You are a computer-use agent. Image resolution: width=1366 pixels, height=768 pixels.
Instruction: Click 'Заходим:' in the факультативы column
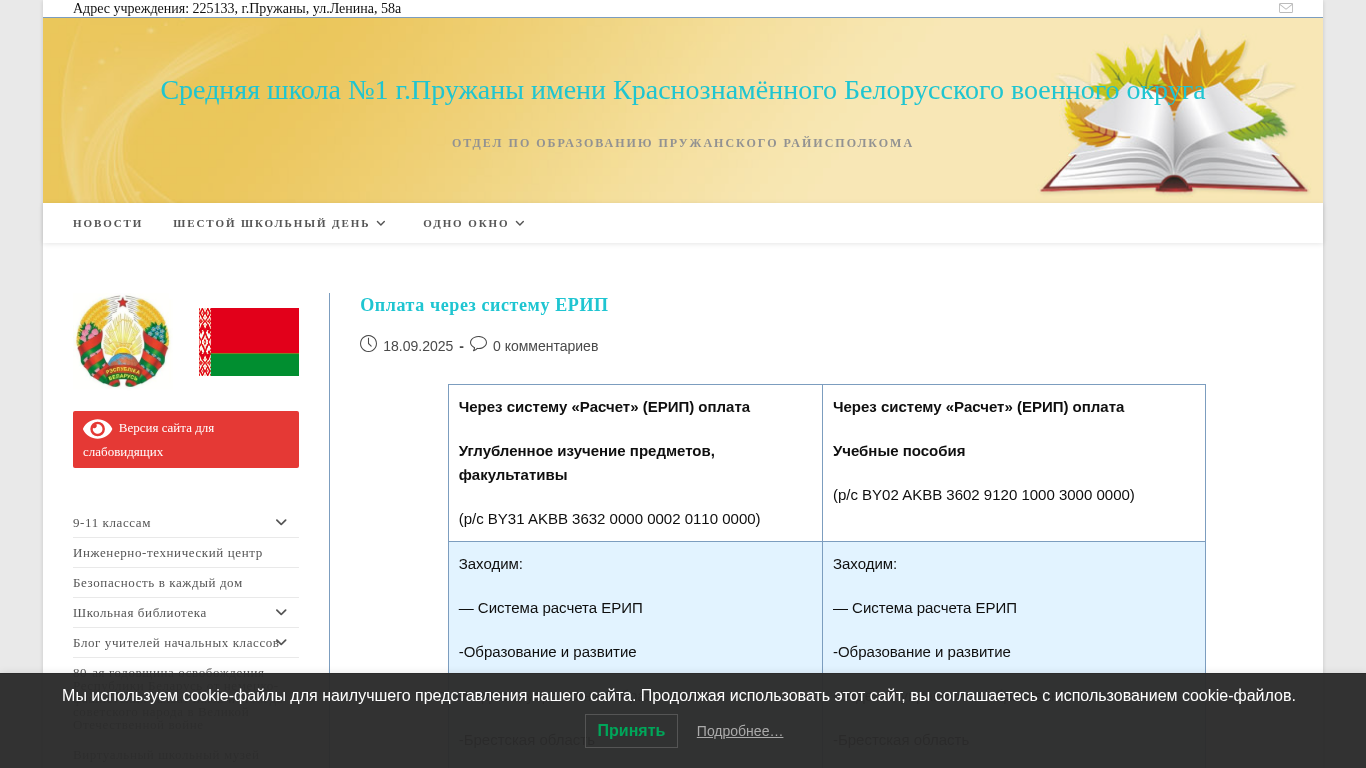pyautogui.click(x=491, y=564)
